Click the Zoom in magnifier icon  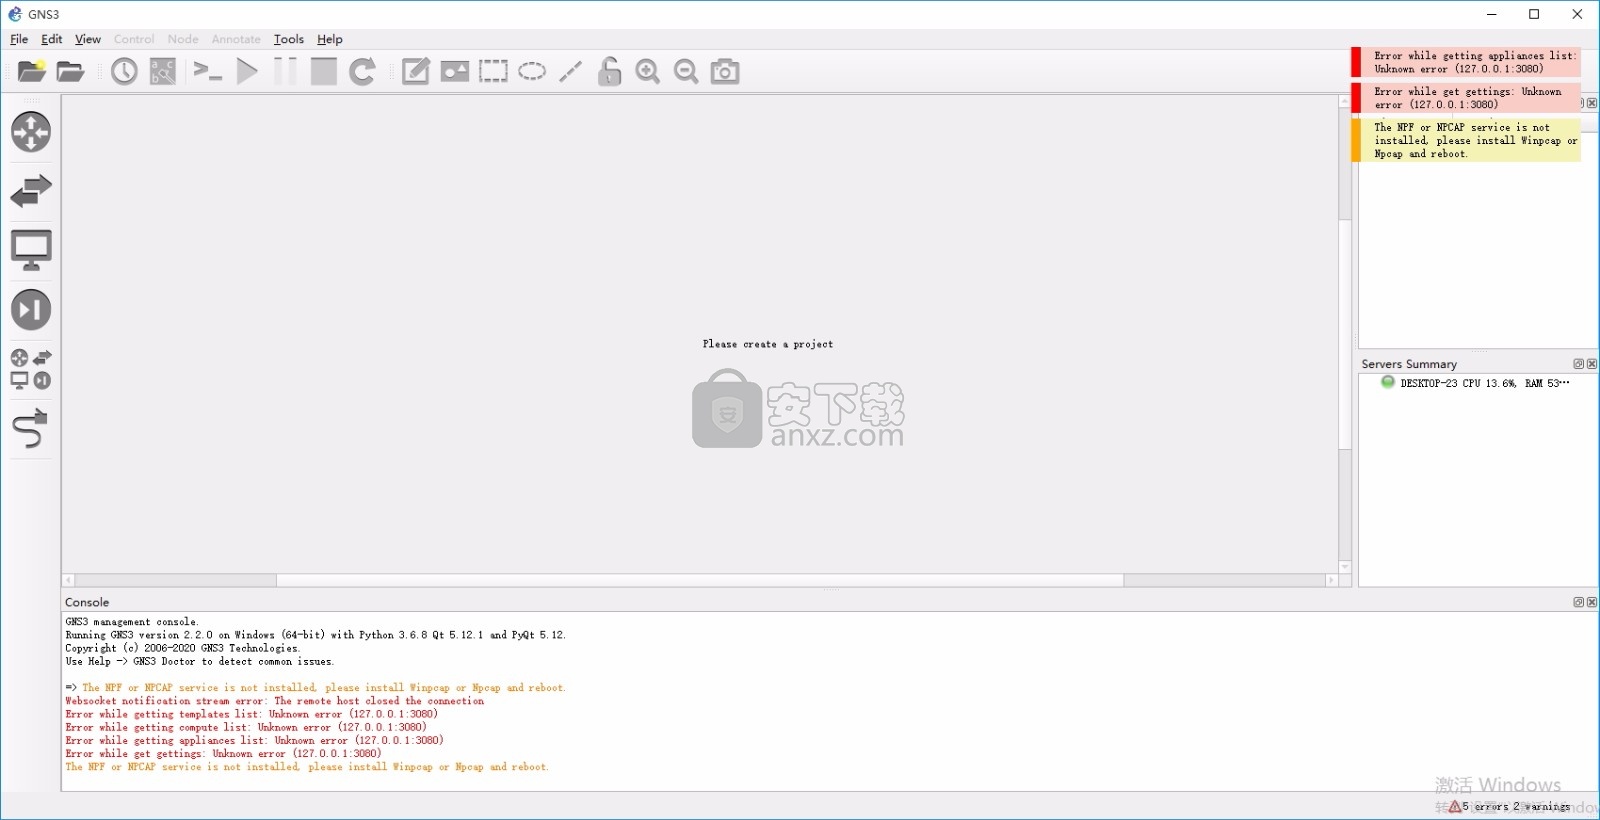[x=648, y=71]
